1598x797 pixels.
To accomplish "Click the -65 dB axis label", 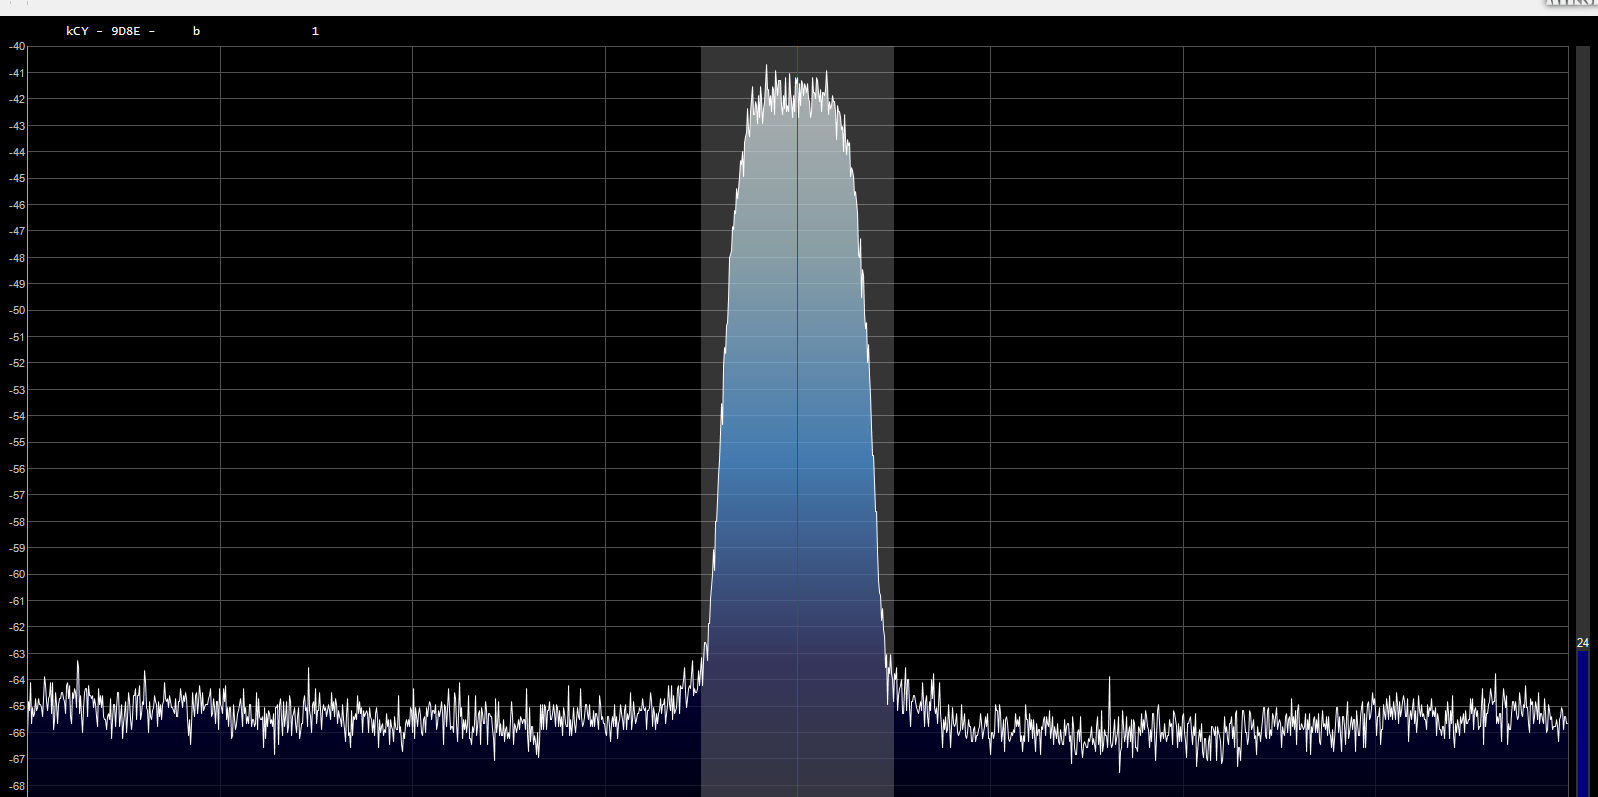I will click(x=17, y=707).
